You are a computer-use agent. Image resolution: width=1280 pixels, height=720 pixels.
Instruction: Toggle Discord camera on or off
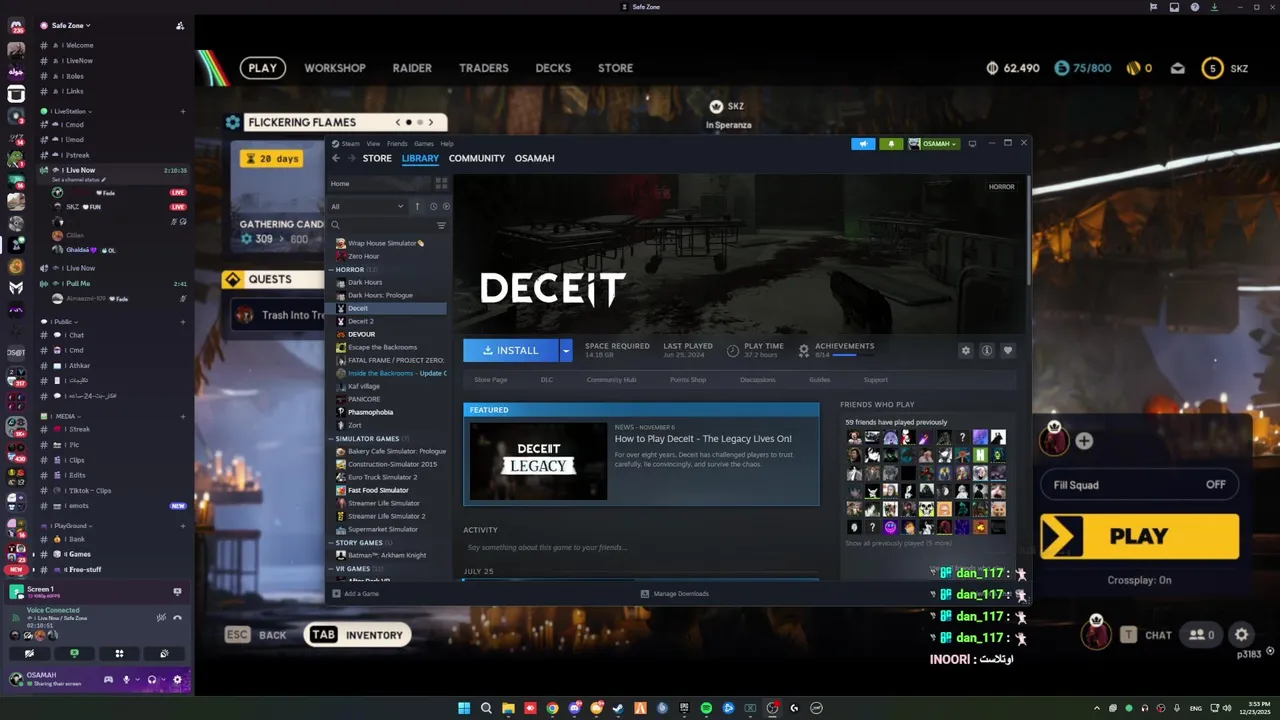(29, 653)
